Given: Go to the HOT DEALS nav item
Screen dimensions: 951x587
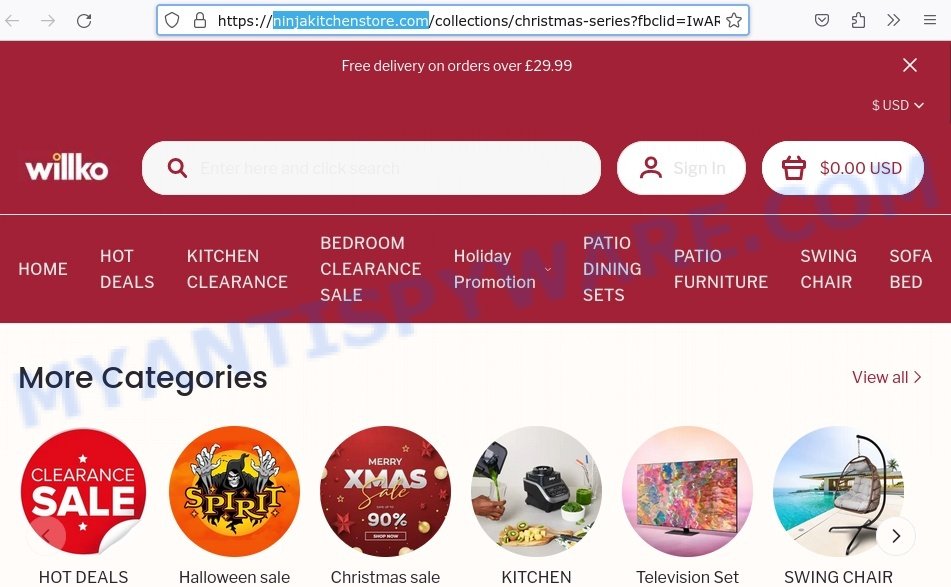Looking at the screenshot, I should tap(127, 269).
